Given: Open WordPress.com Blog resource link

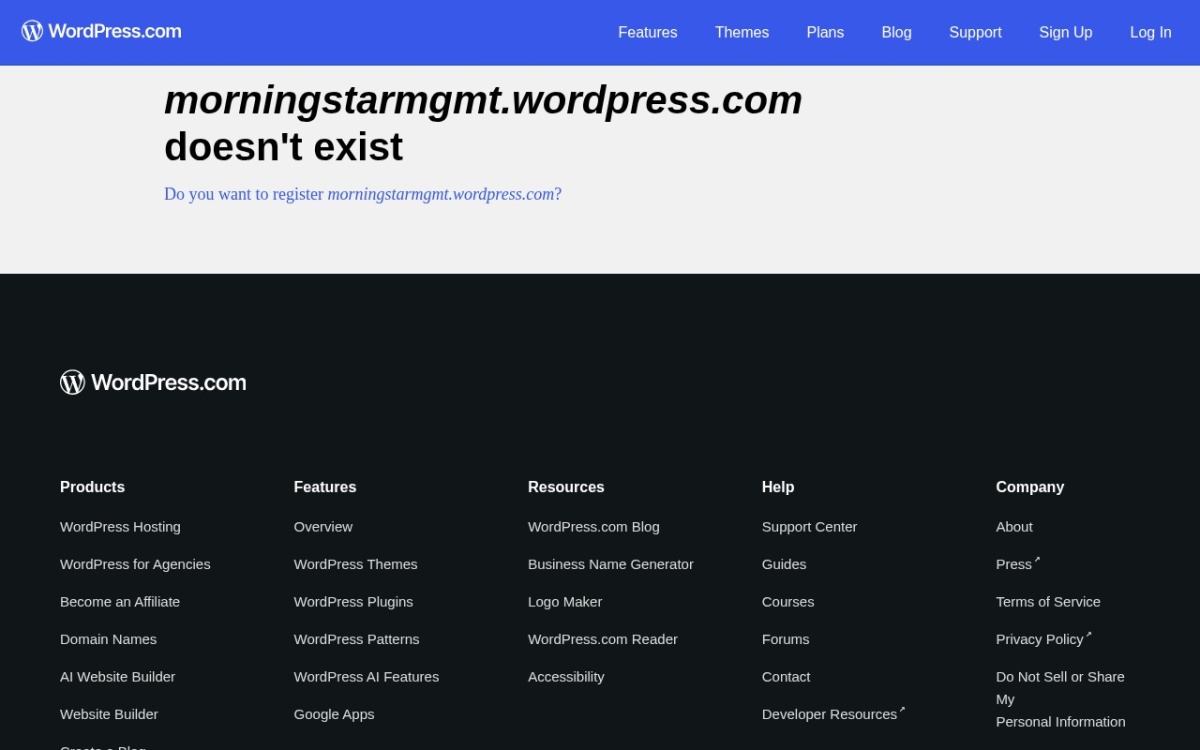Looking at the screenshot, I should 594,527.
